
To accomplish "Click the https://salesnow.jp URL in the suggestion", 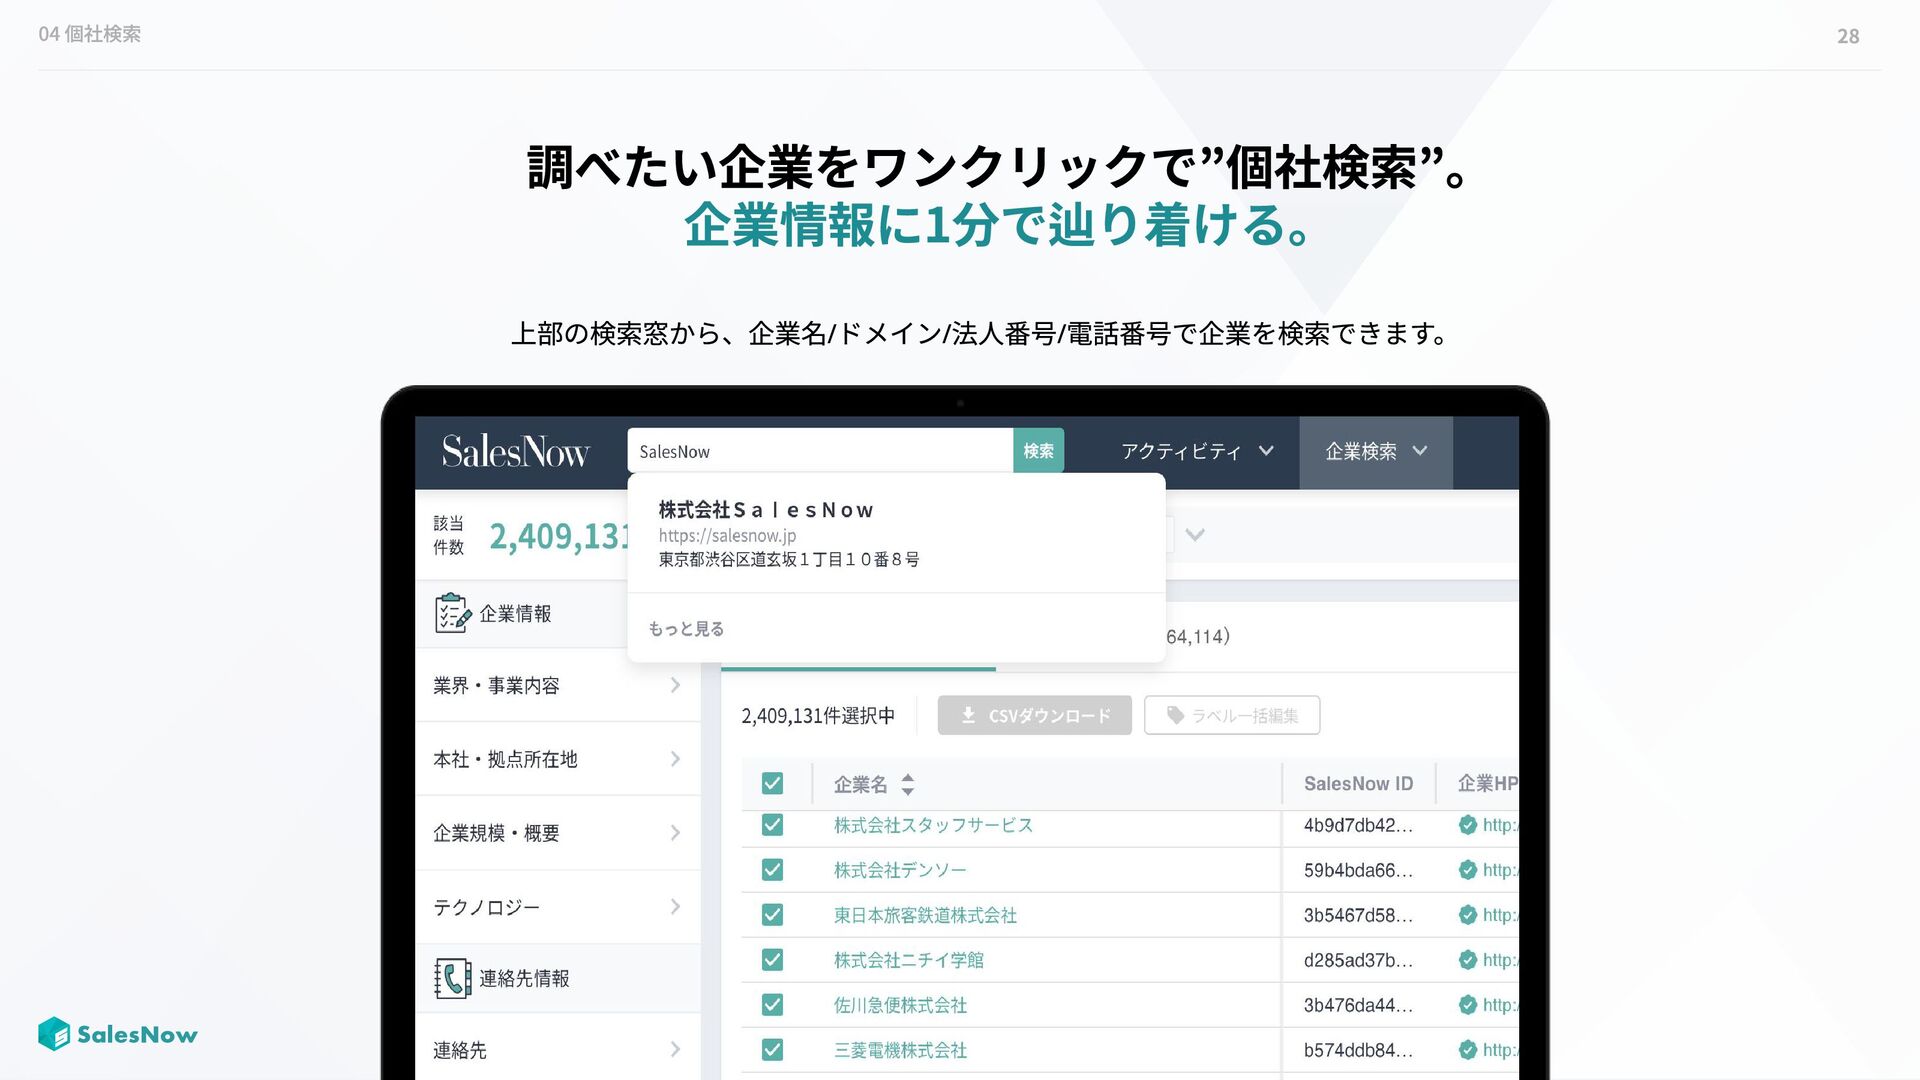I will (x=727, y=536).
